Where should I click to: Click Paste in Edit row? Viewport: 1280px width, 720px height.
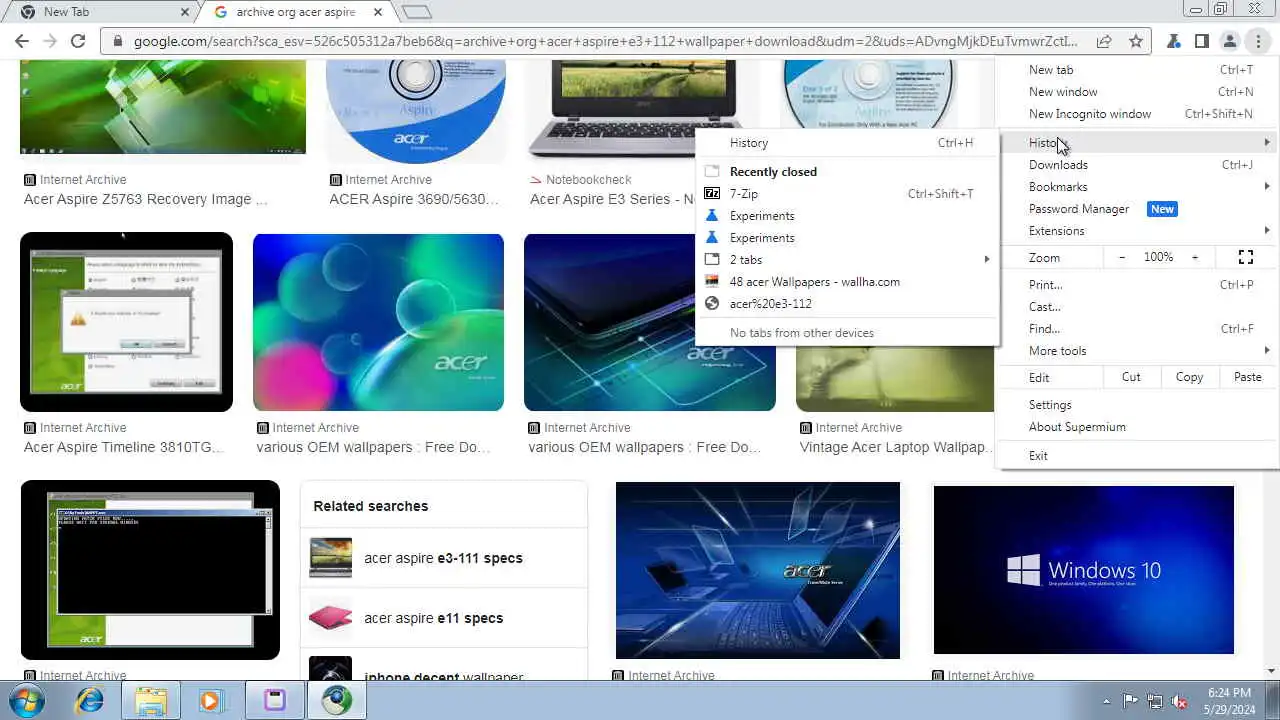point(1248,377)
